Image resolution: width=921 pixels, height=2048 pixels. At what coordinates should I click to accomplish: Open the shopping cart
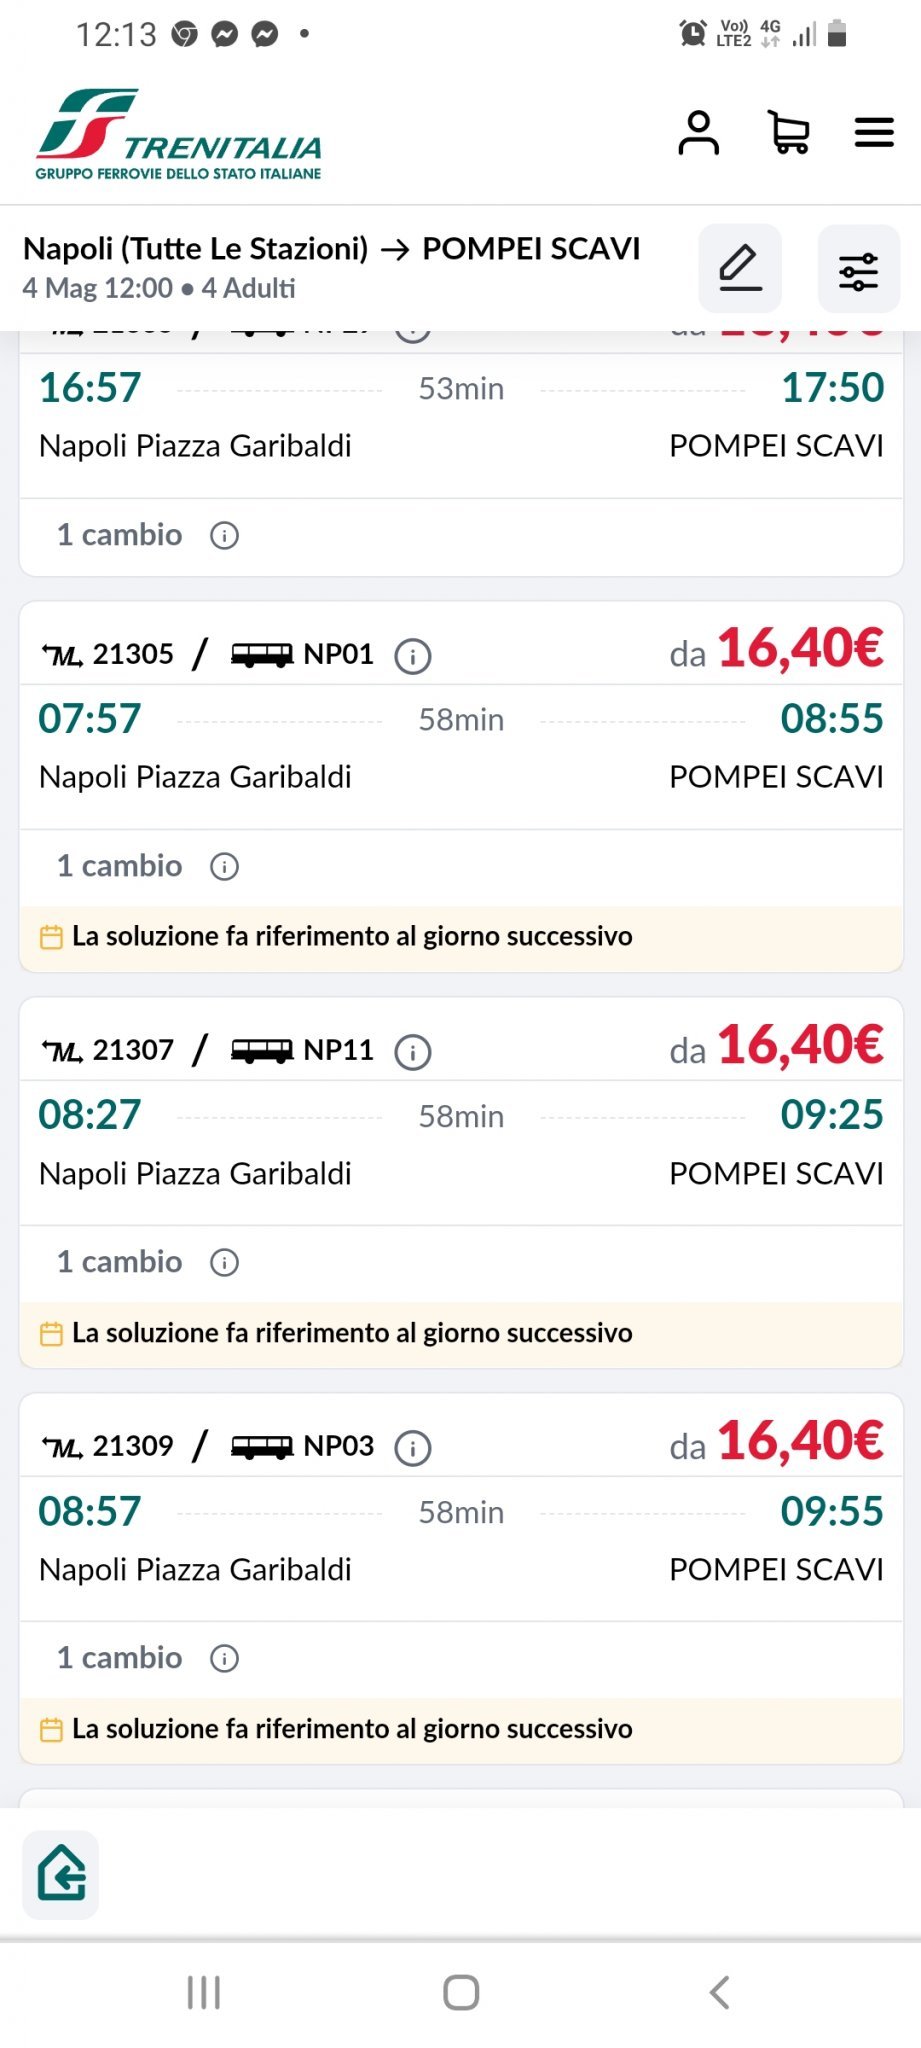788,133
